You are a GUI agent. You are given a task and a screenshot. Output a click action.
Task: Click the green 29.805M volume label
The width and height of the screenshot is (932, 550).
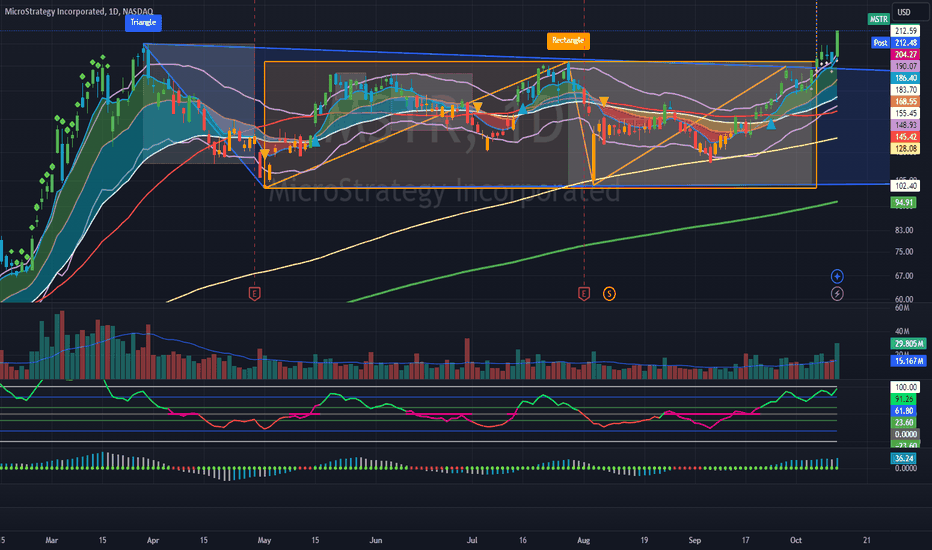click(x=908, y=344)
